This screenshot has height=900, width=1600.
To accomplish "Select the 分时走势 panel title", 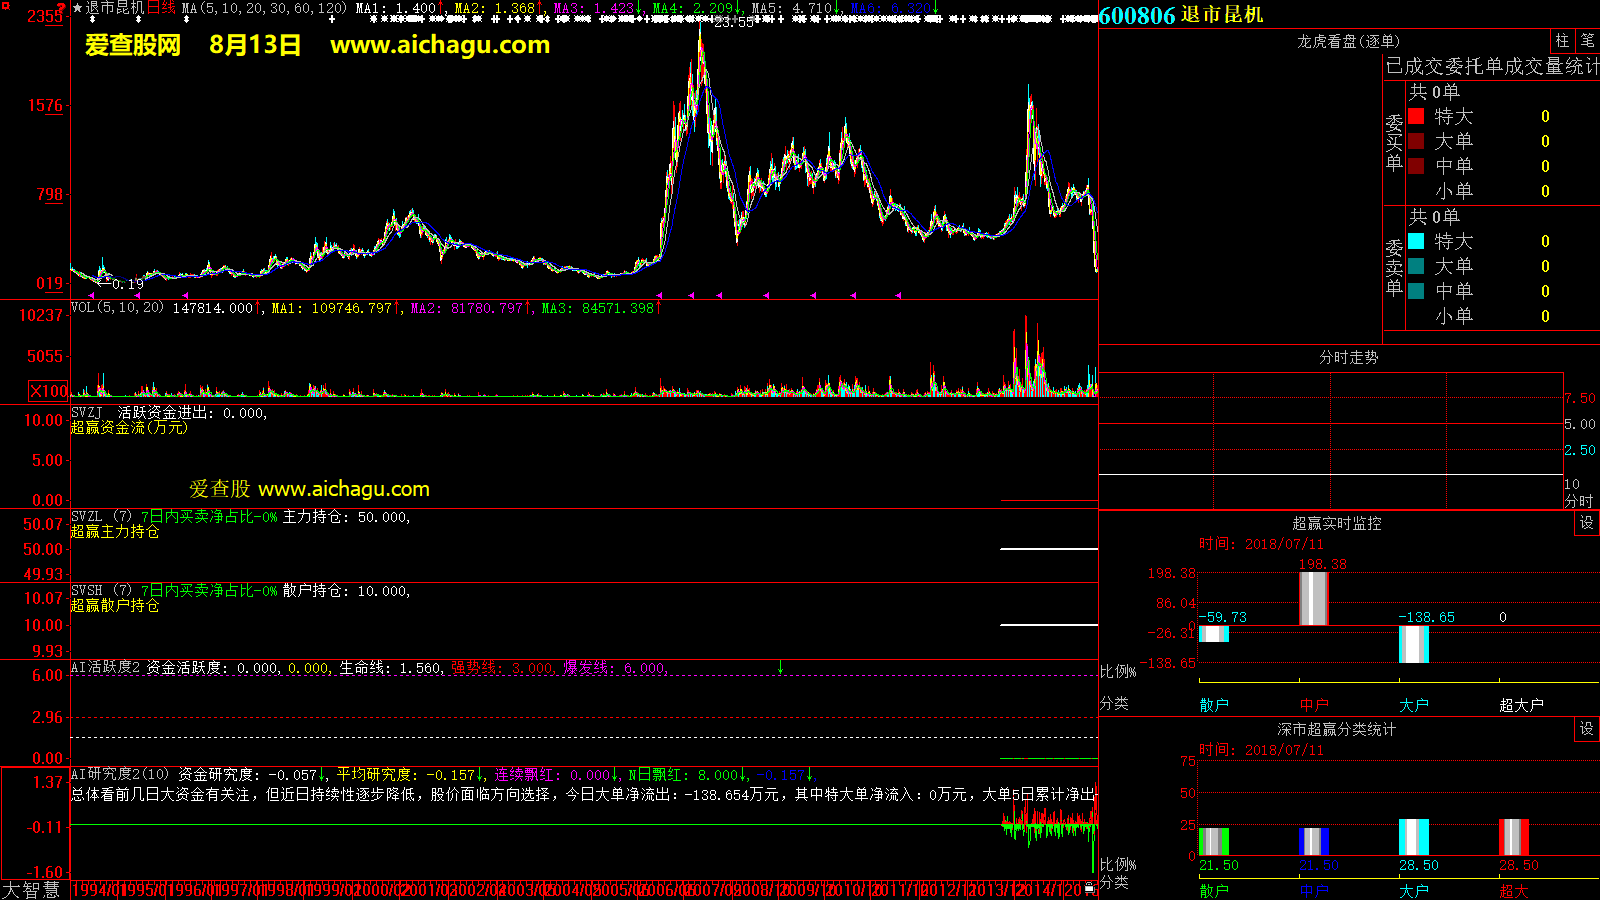I will 1348,357.
